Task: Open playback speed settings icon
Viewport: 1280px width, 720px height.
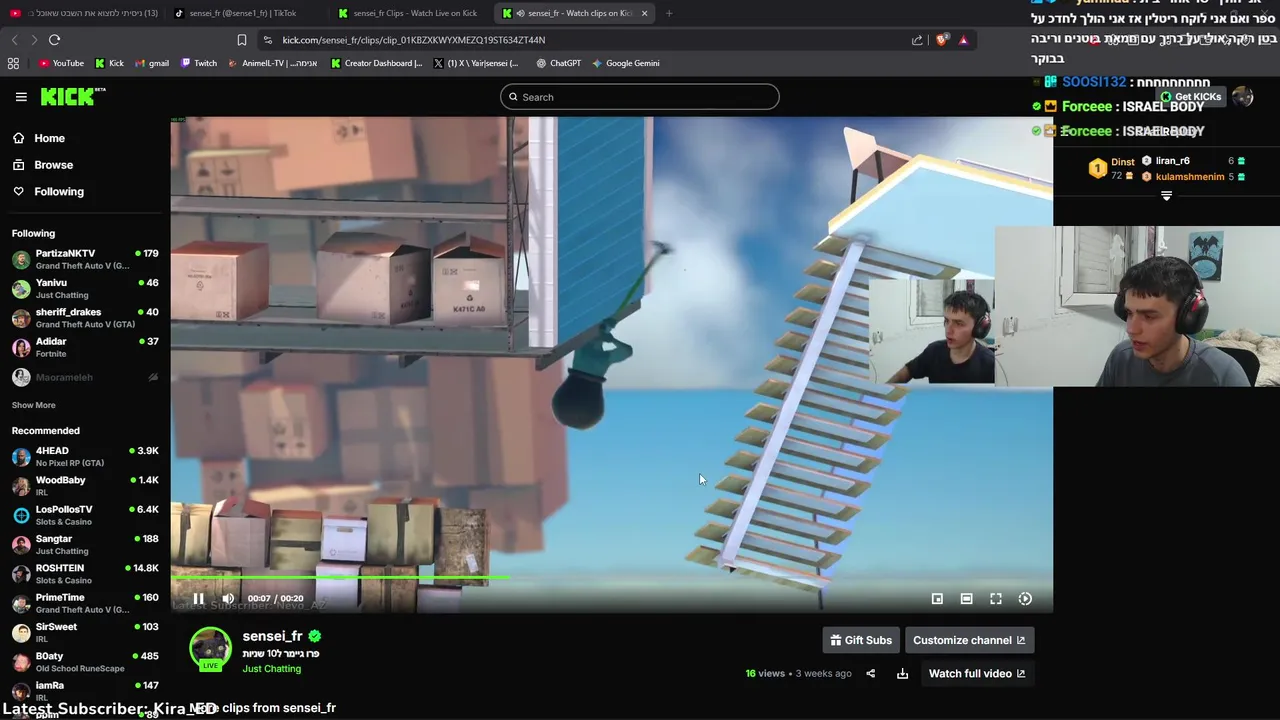Action: point(1025,599)
